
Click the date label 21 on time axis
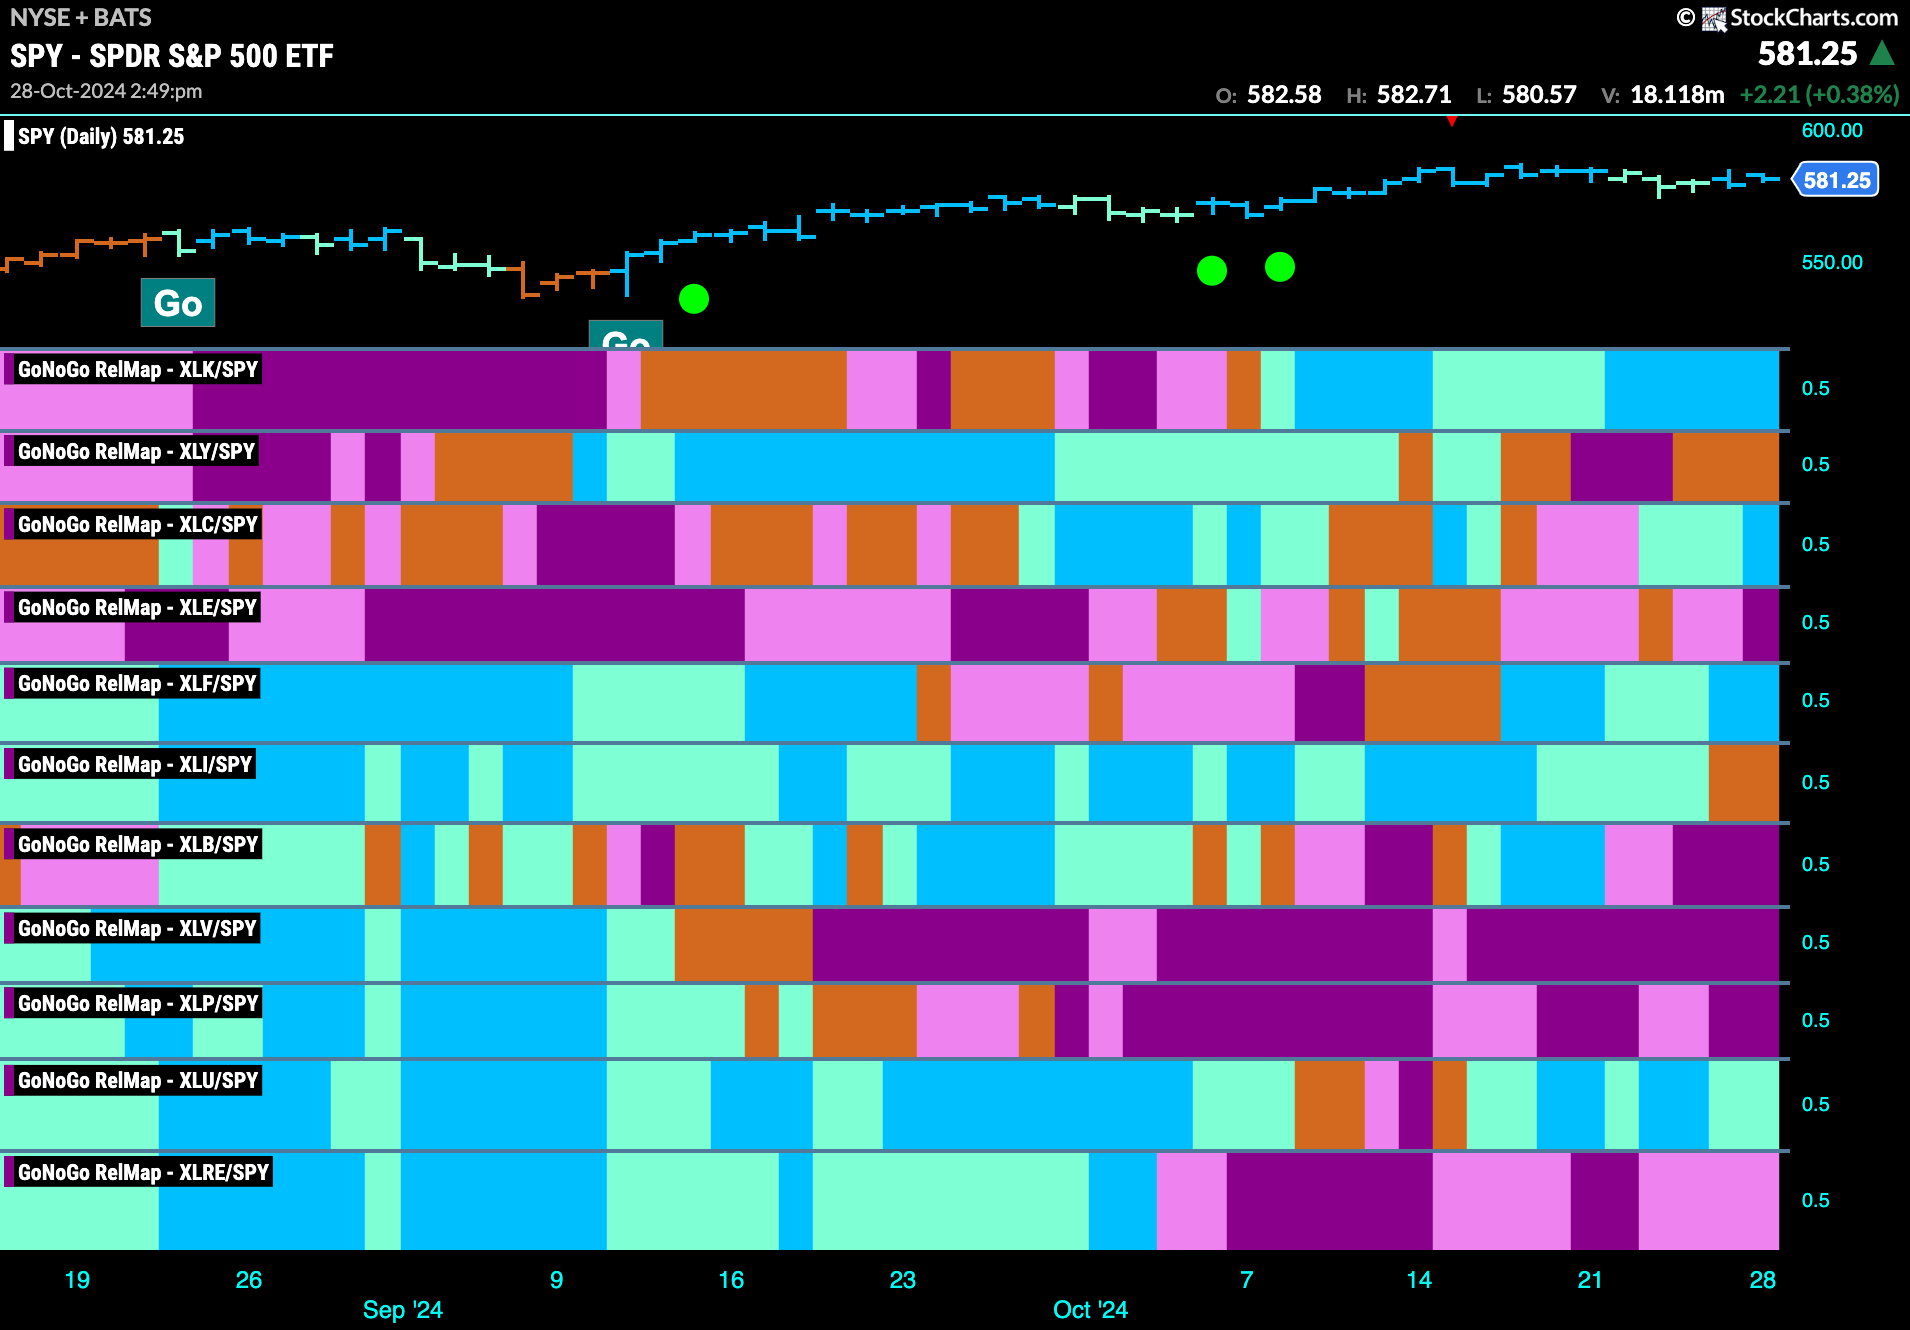(1590, 1280)
